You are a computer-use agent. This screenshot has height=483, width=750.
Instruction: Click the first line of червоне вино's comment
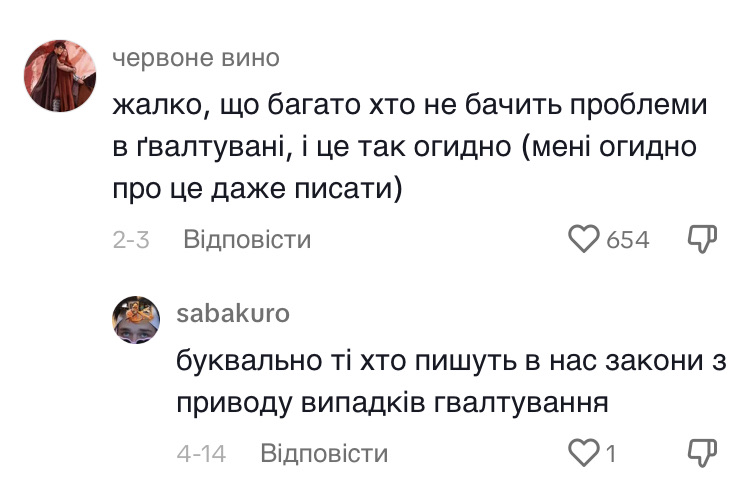click(x=411, y=104)
